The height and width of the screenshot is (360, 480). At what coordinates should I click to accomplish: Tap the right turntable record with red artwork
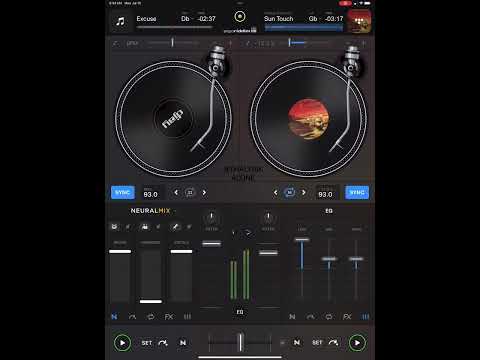[x=308, y=119]
